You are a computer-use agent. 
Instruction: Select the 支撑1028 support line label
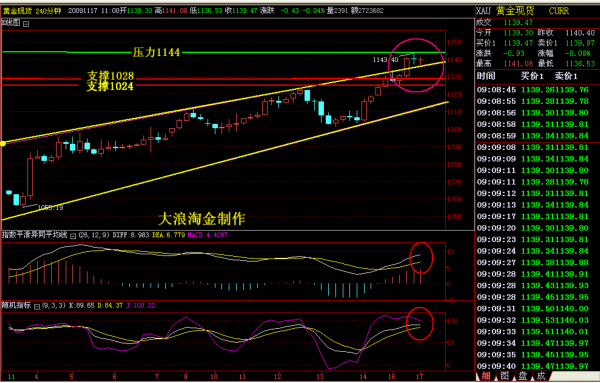coord(111,75)
